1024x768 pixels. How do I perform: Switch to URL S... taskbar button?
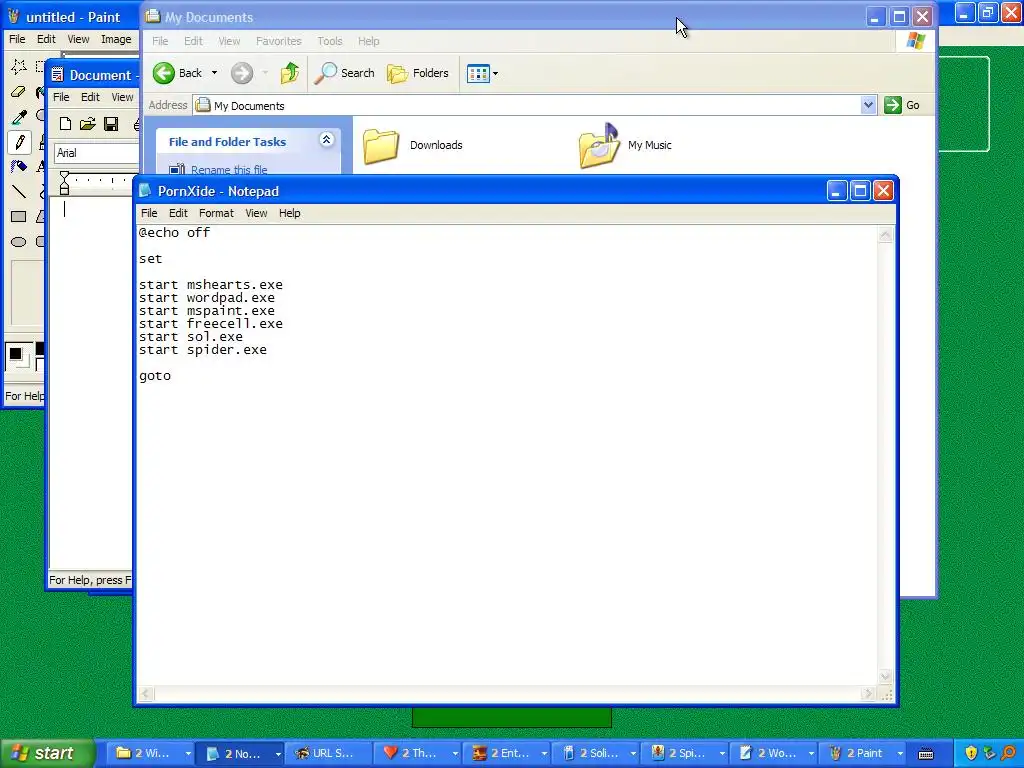pos(329,754)
